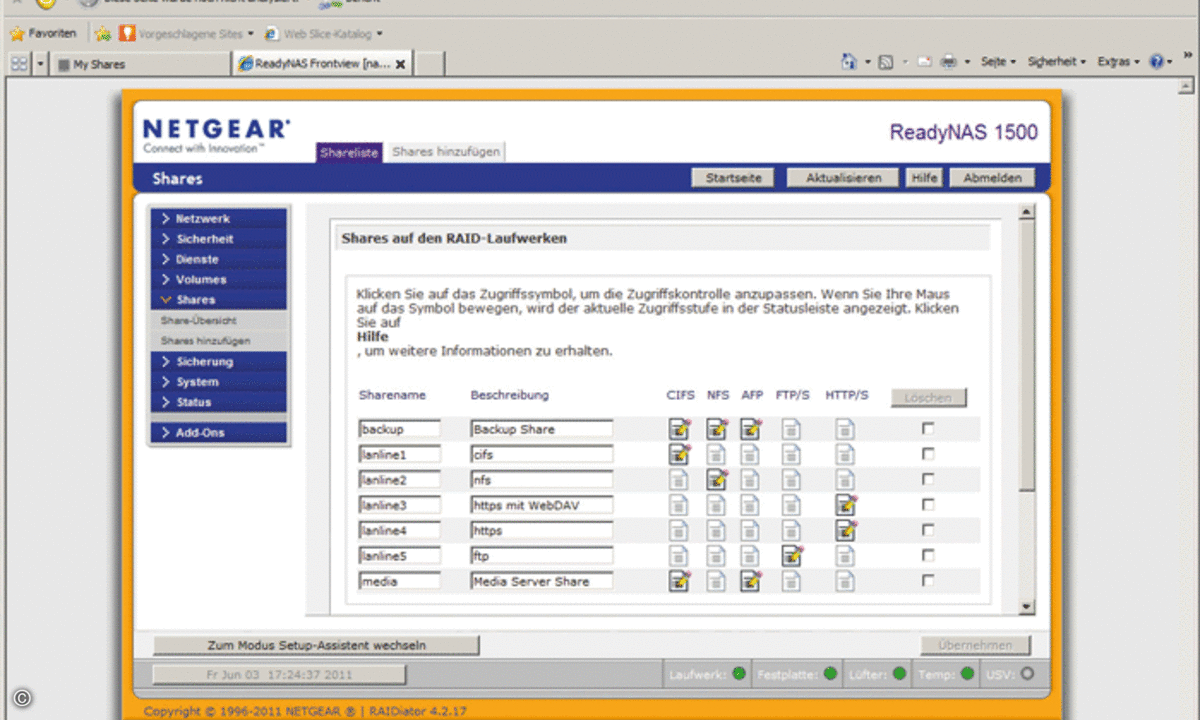Expand the Status sidebar section

coord(218,402)
